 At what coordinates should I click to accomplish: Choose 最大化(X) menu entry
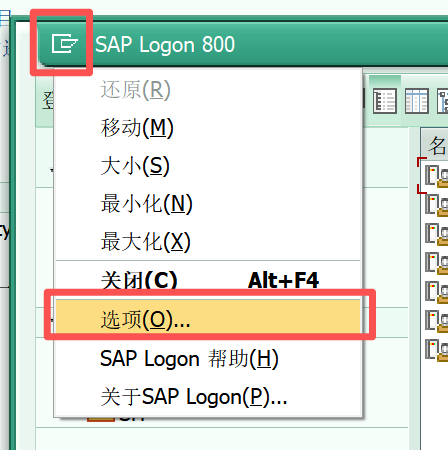[x=208, y=242]
